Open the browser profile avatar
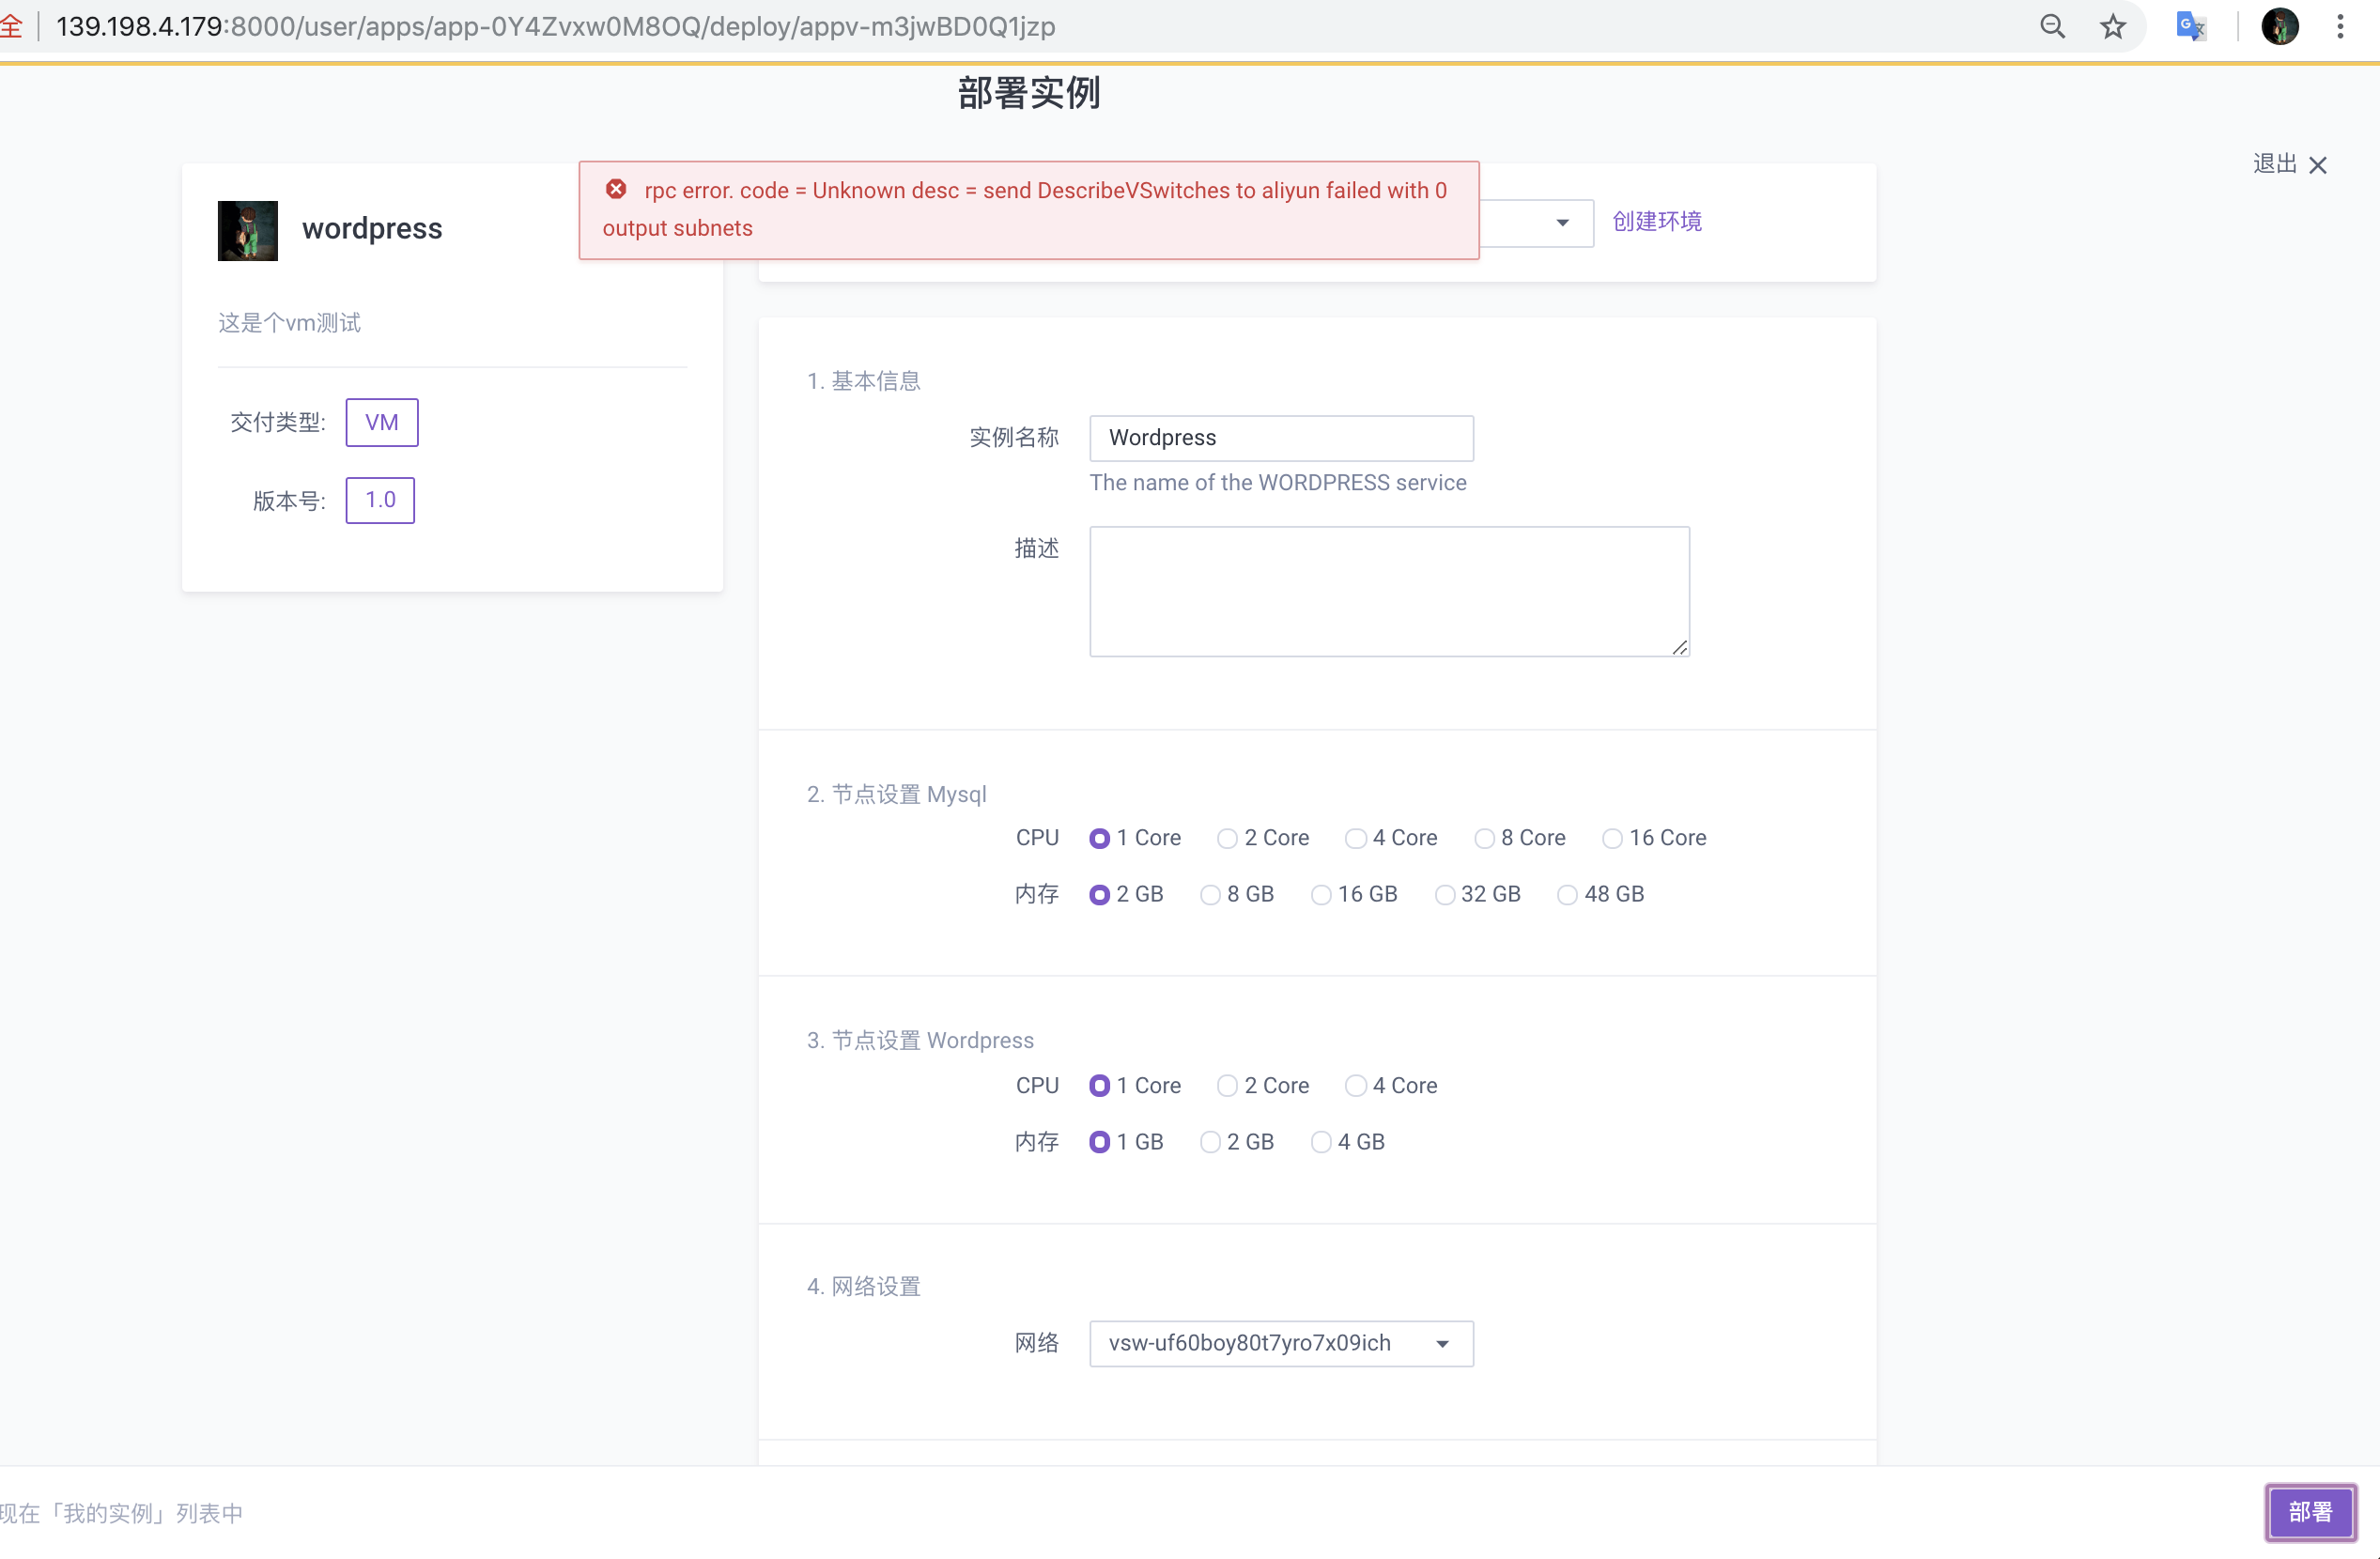The height and width of the screenshot is (1559, 2380). (x=2280, y=26)
